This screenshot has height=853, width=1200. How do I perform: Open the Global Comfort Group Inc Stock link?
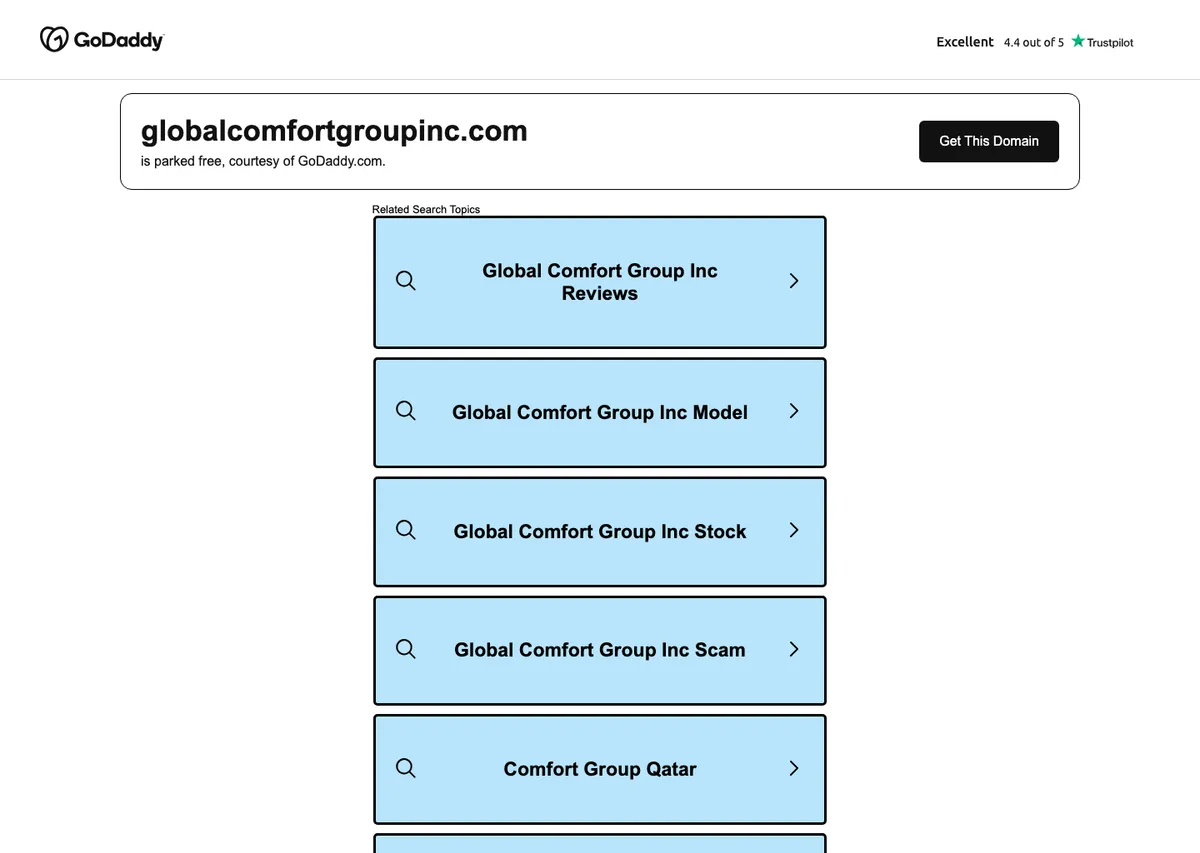pos(600,531)
